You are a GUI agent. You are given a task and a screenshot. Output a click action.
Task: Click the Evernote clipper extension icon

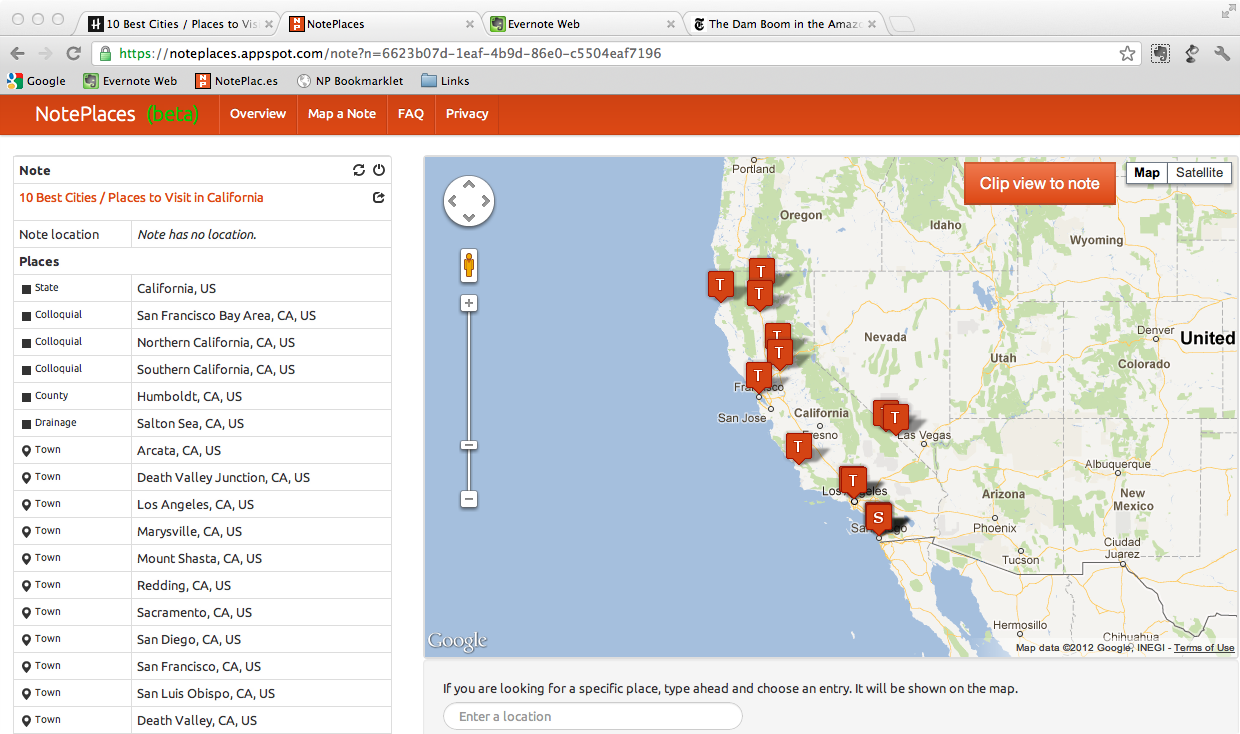click(1160, 53)
